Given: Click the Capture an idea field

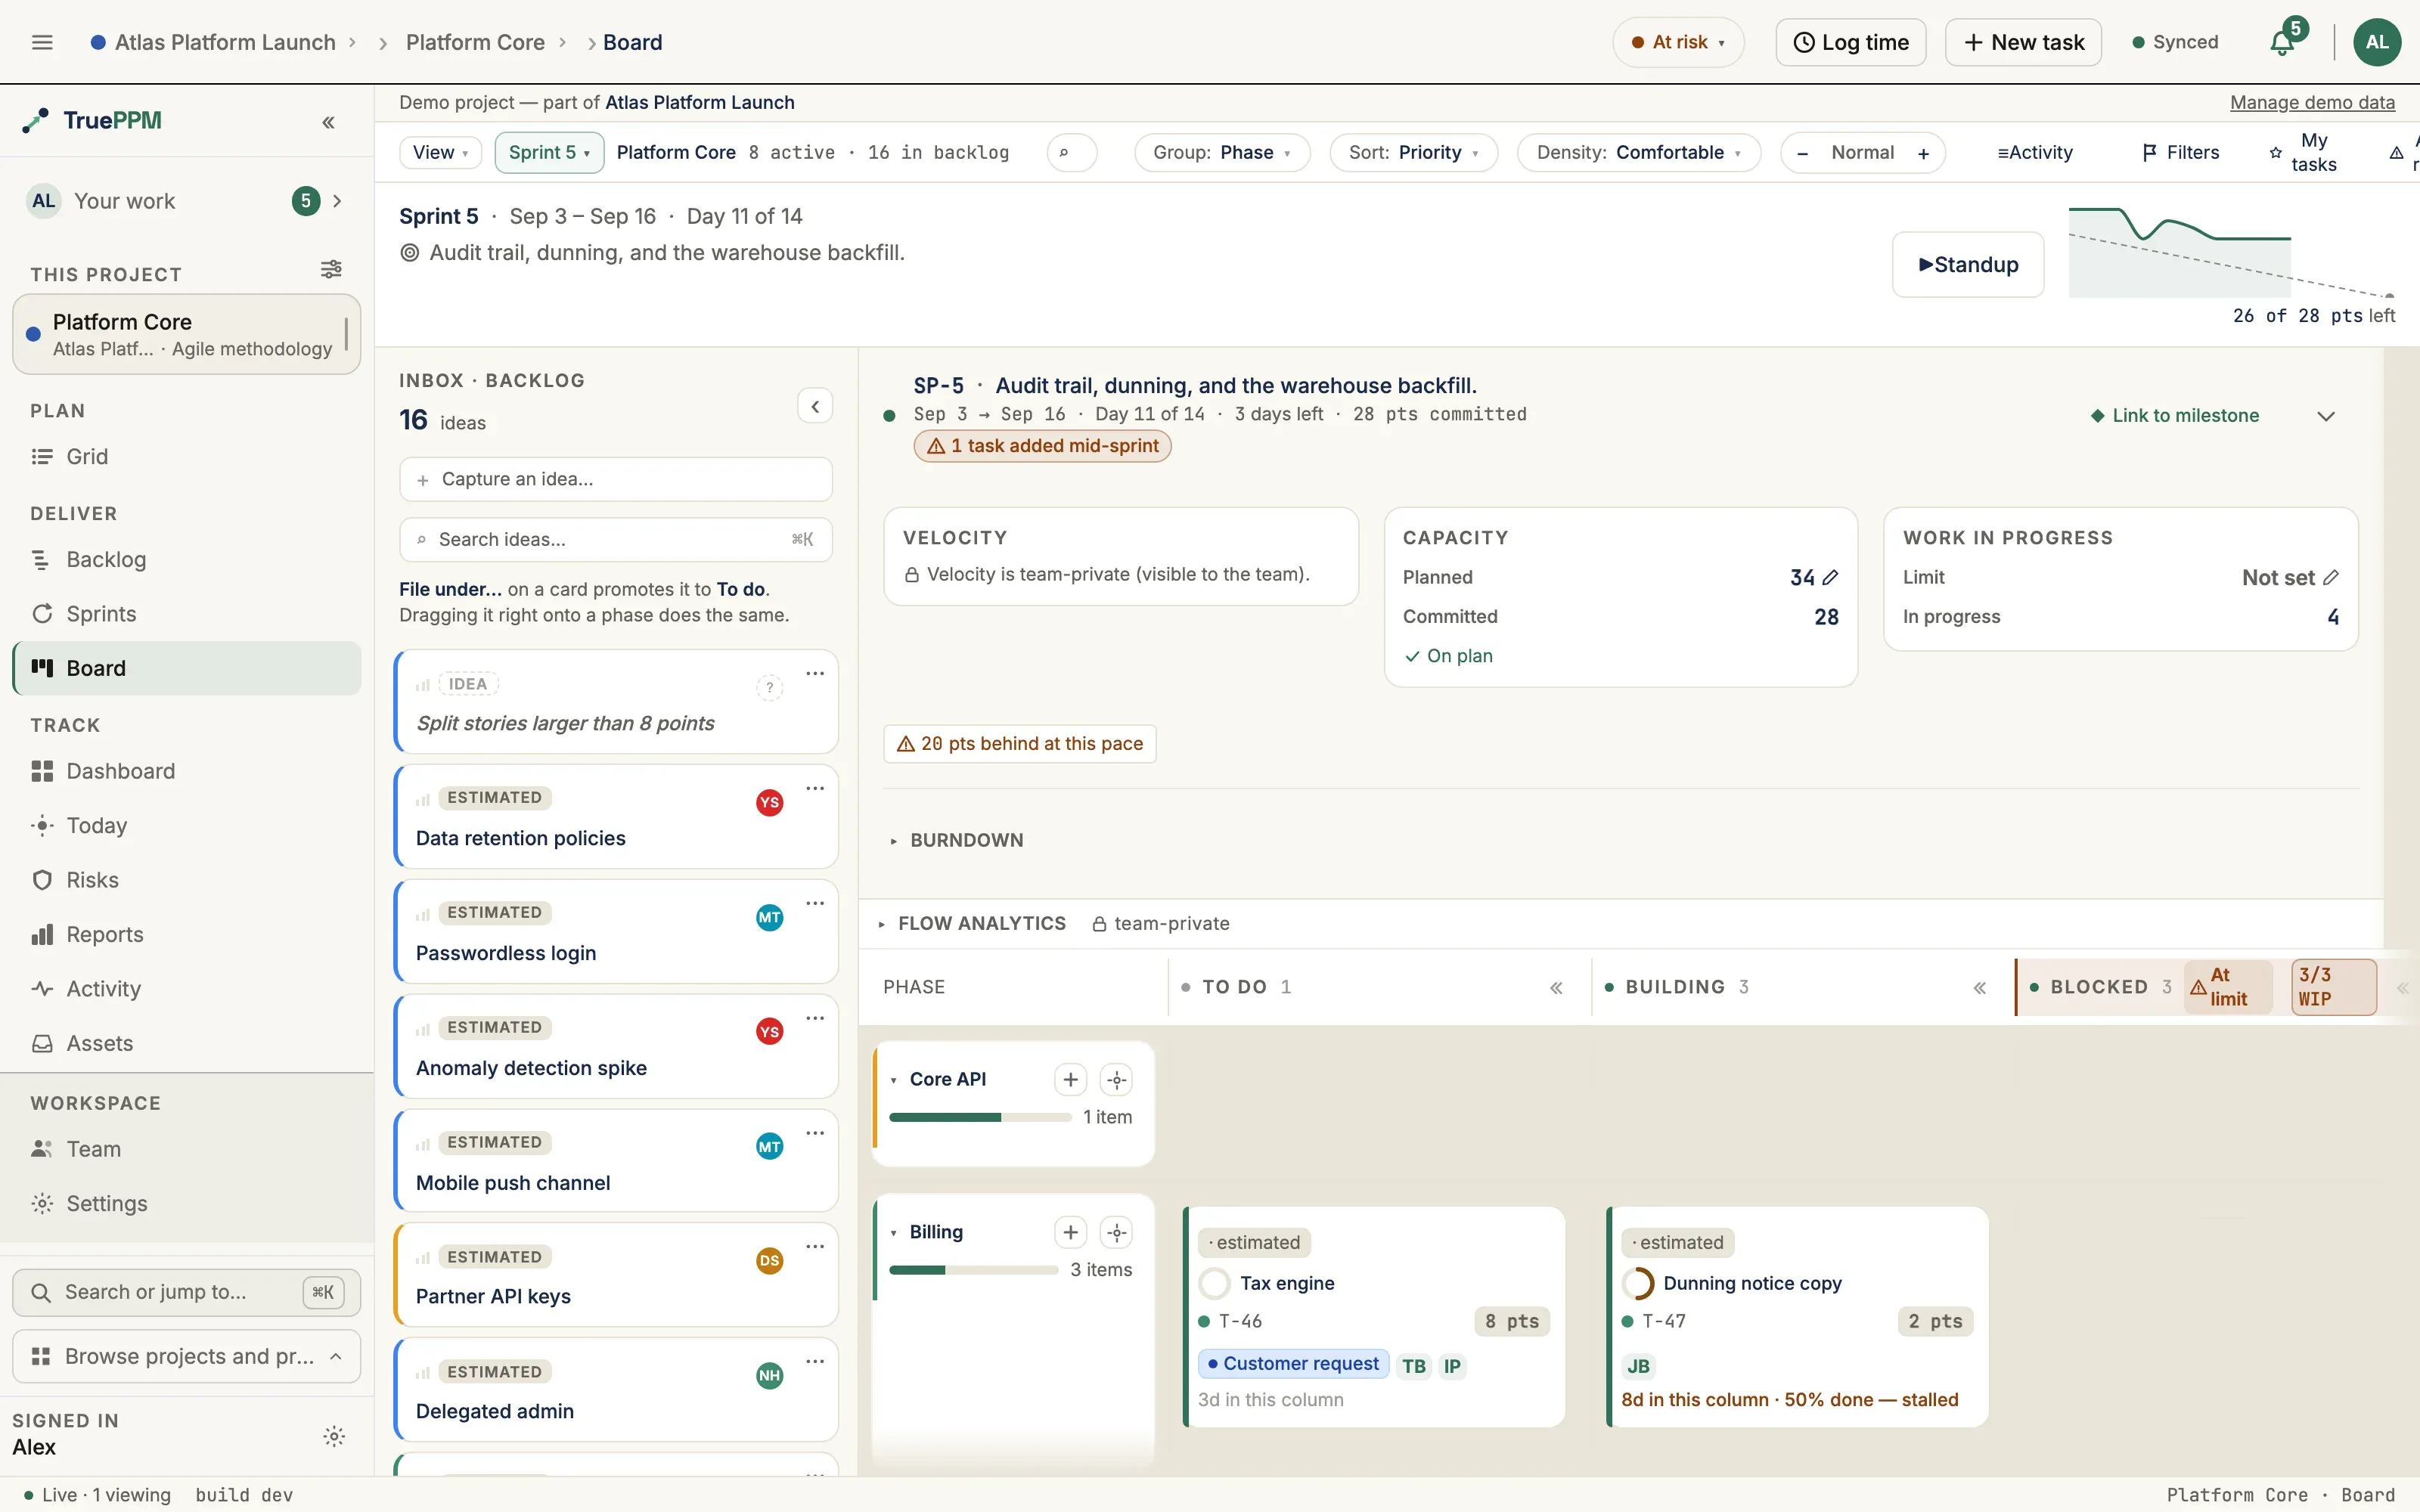Looking at the screenshot, I should [616, 479].
